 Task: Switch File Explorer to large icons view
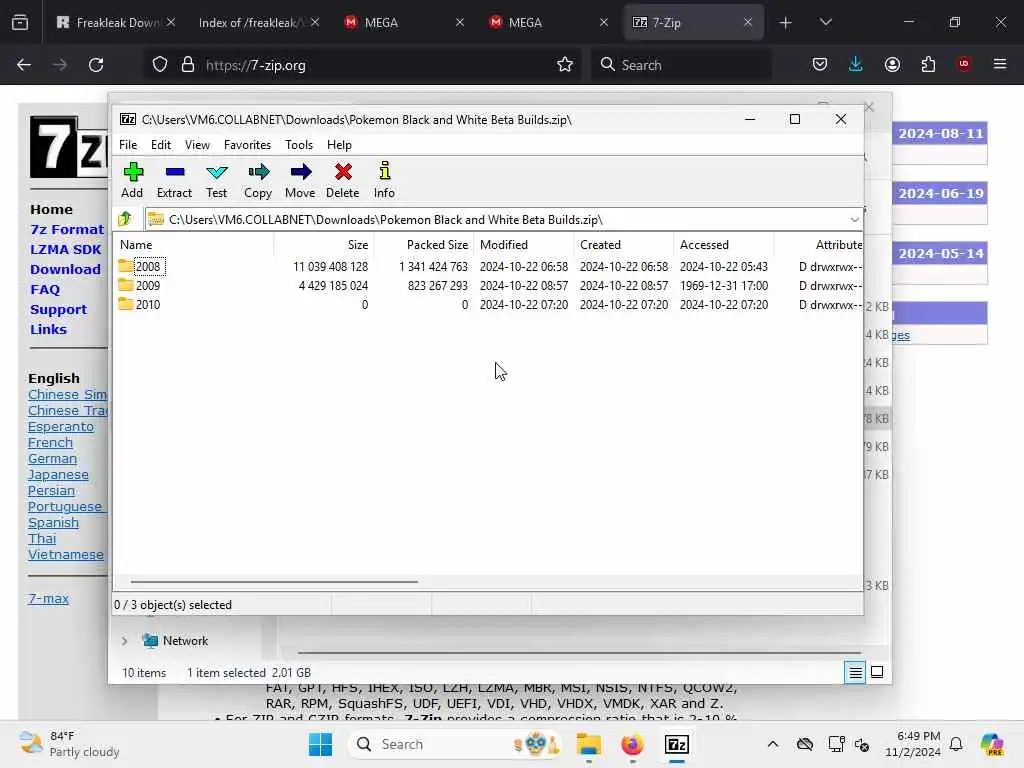[x=877, y=672]
